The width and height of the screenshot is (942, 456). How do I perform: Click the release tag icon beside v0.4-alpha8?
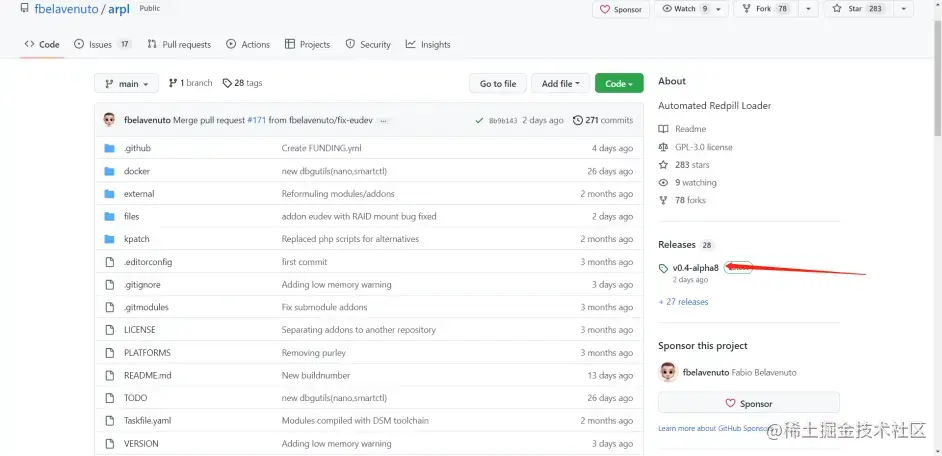[x=663, y=268]
